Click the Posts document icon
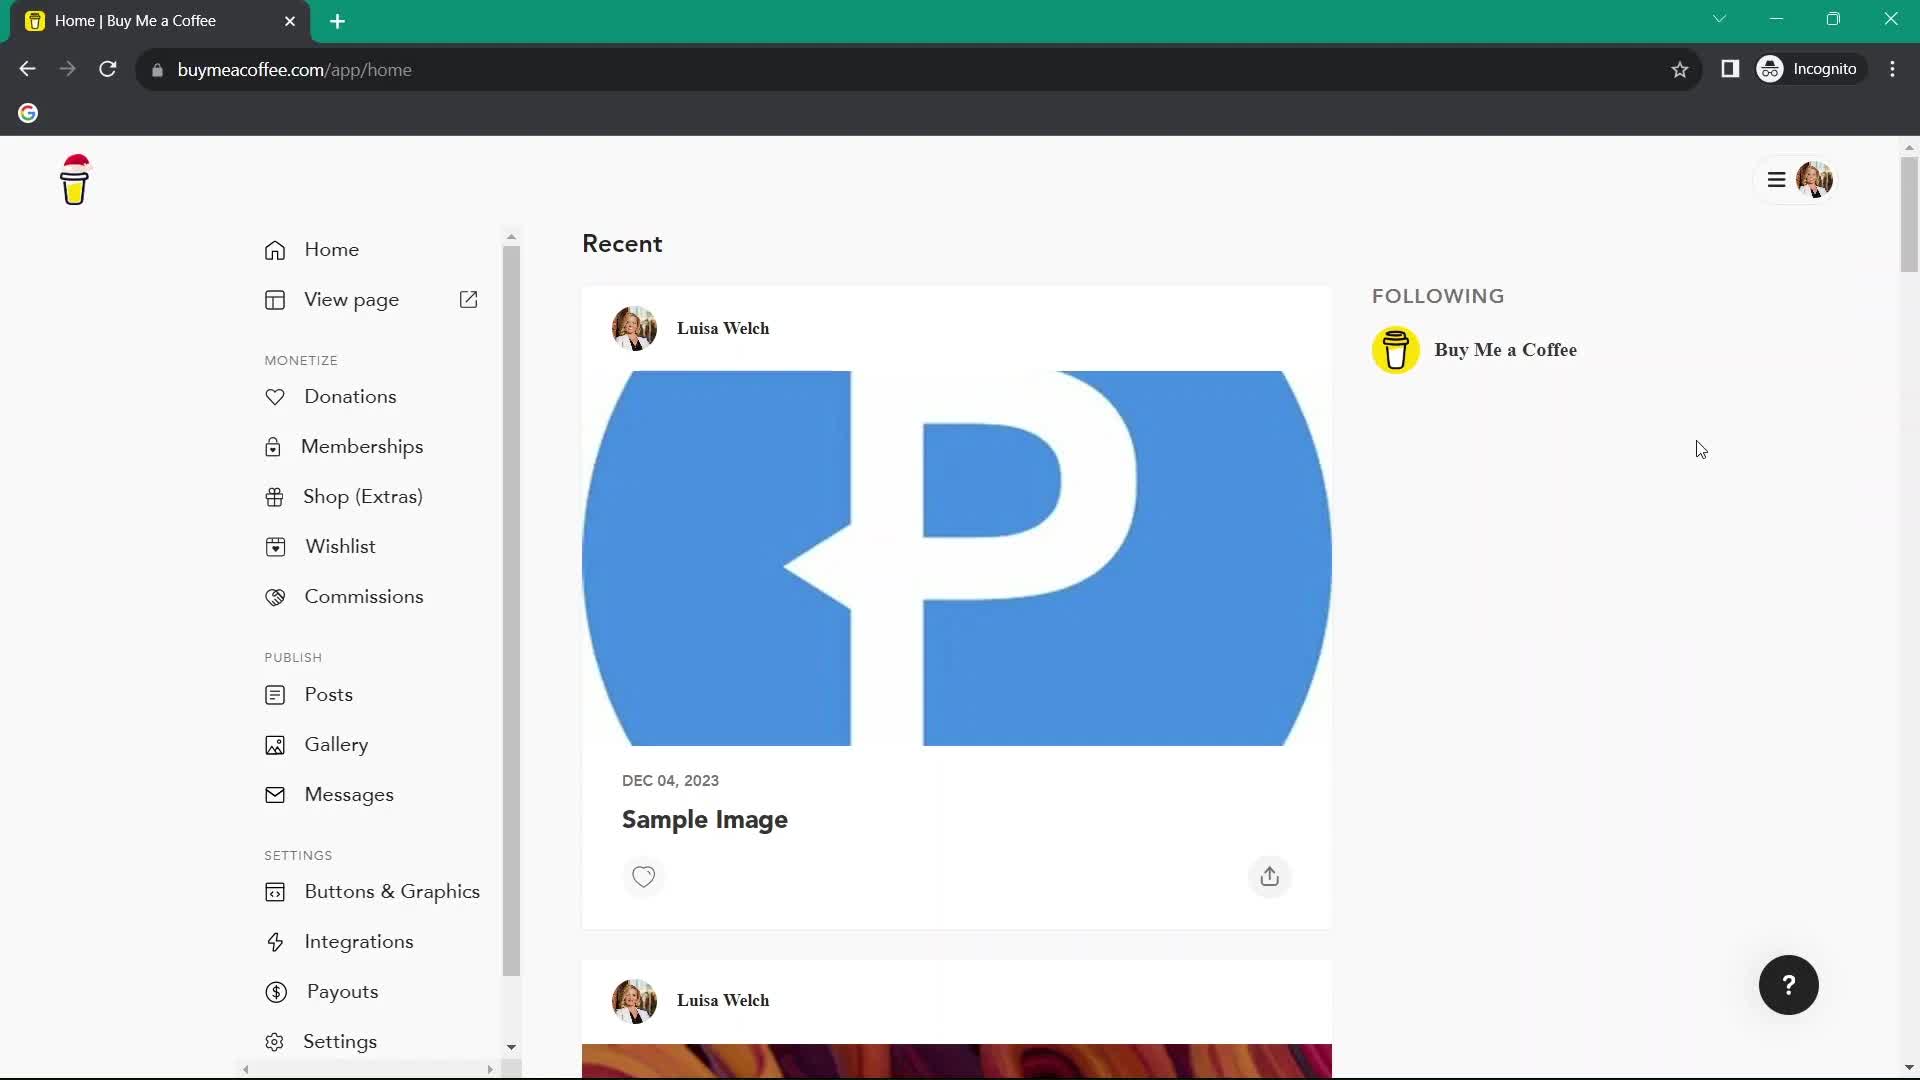Screen dimensions: 1920x1080 [x=274, y=695]
